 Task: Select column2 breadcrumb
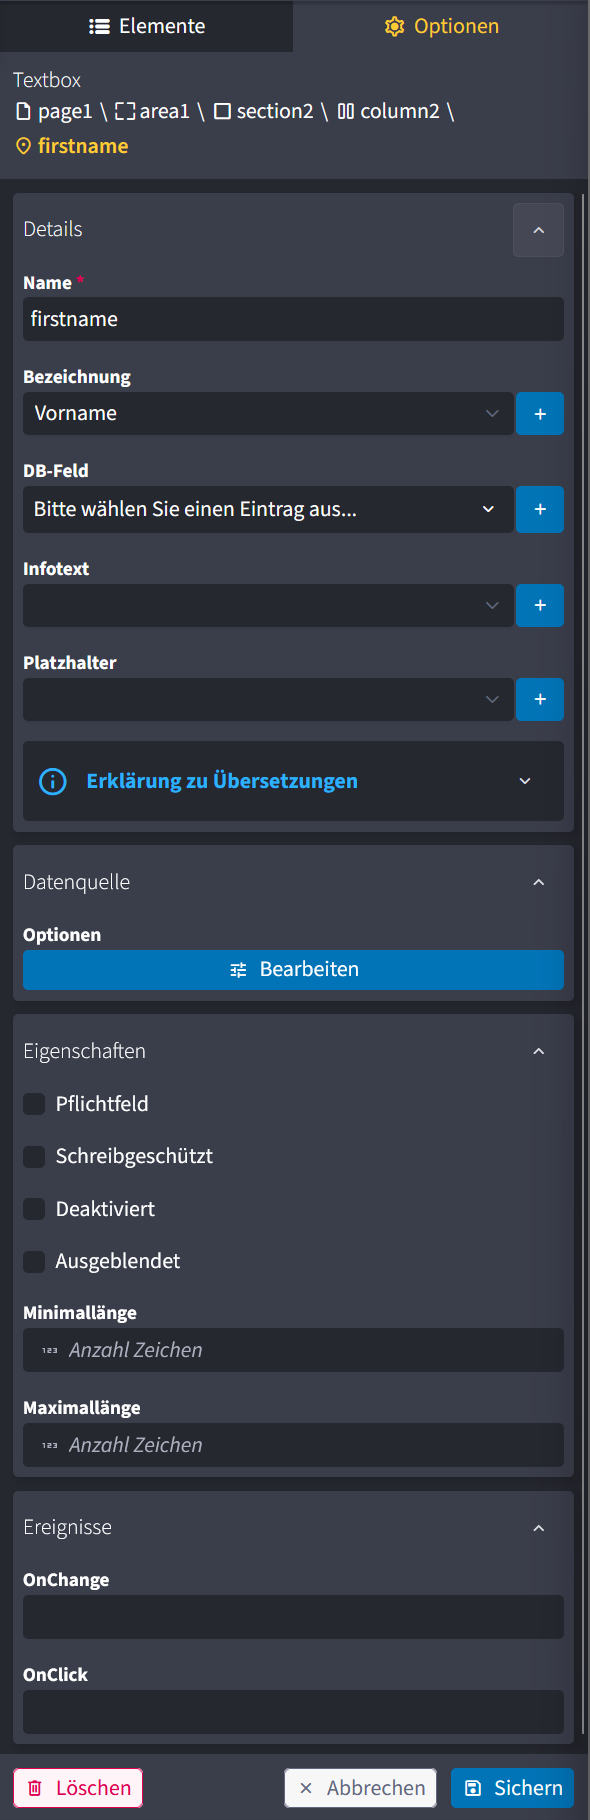click(x=388, y=111)
